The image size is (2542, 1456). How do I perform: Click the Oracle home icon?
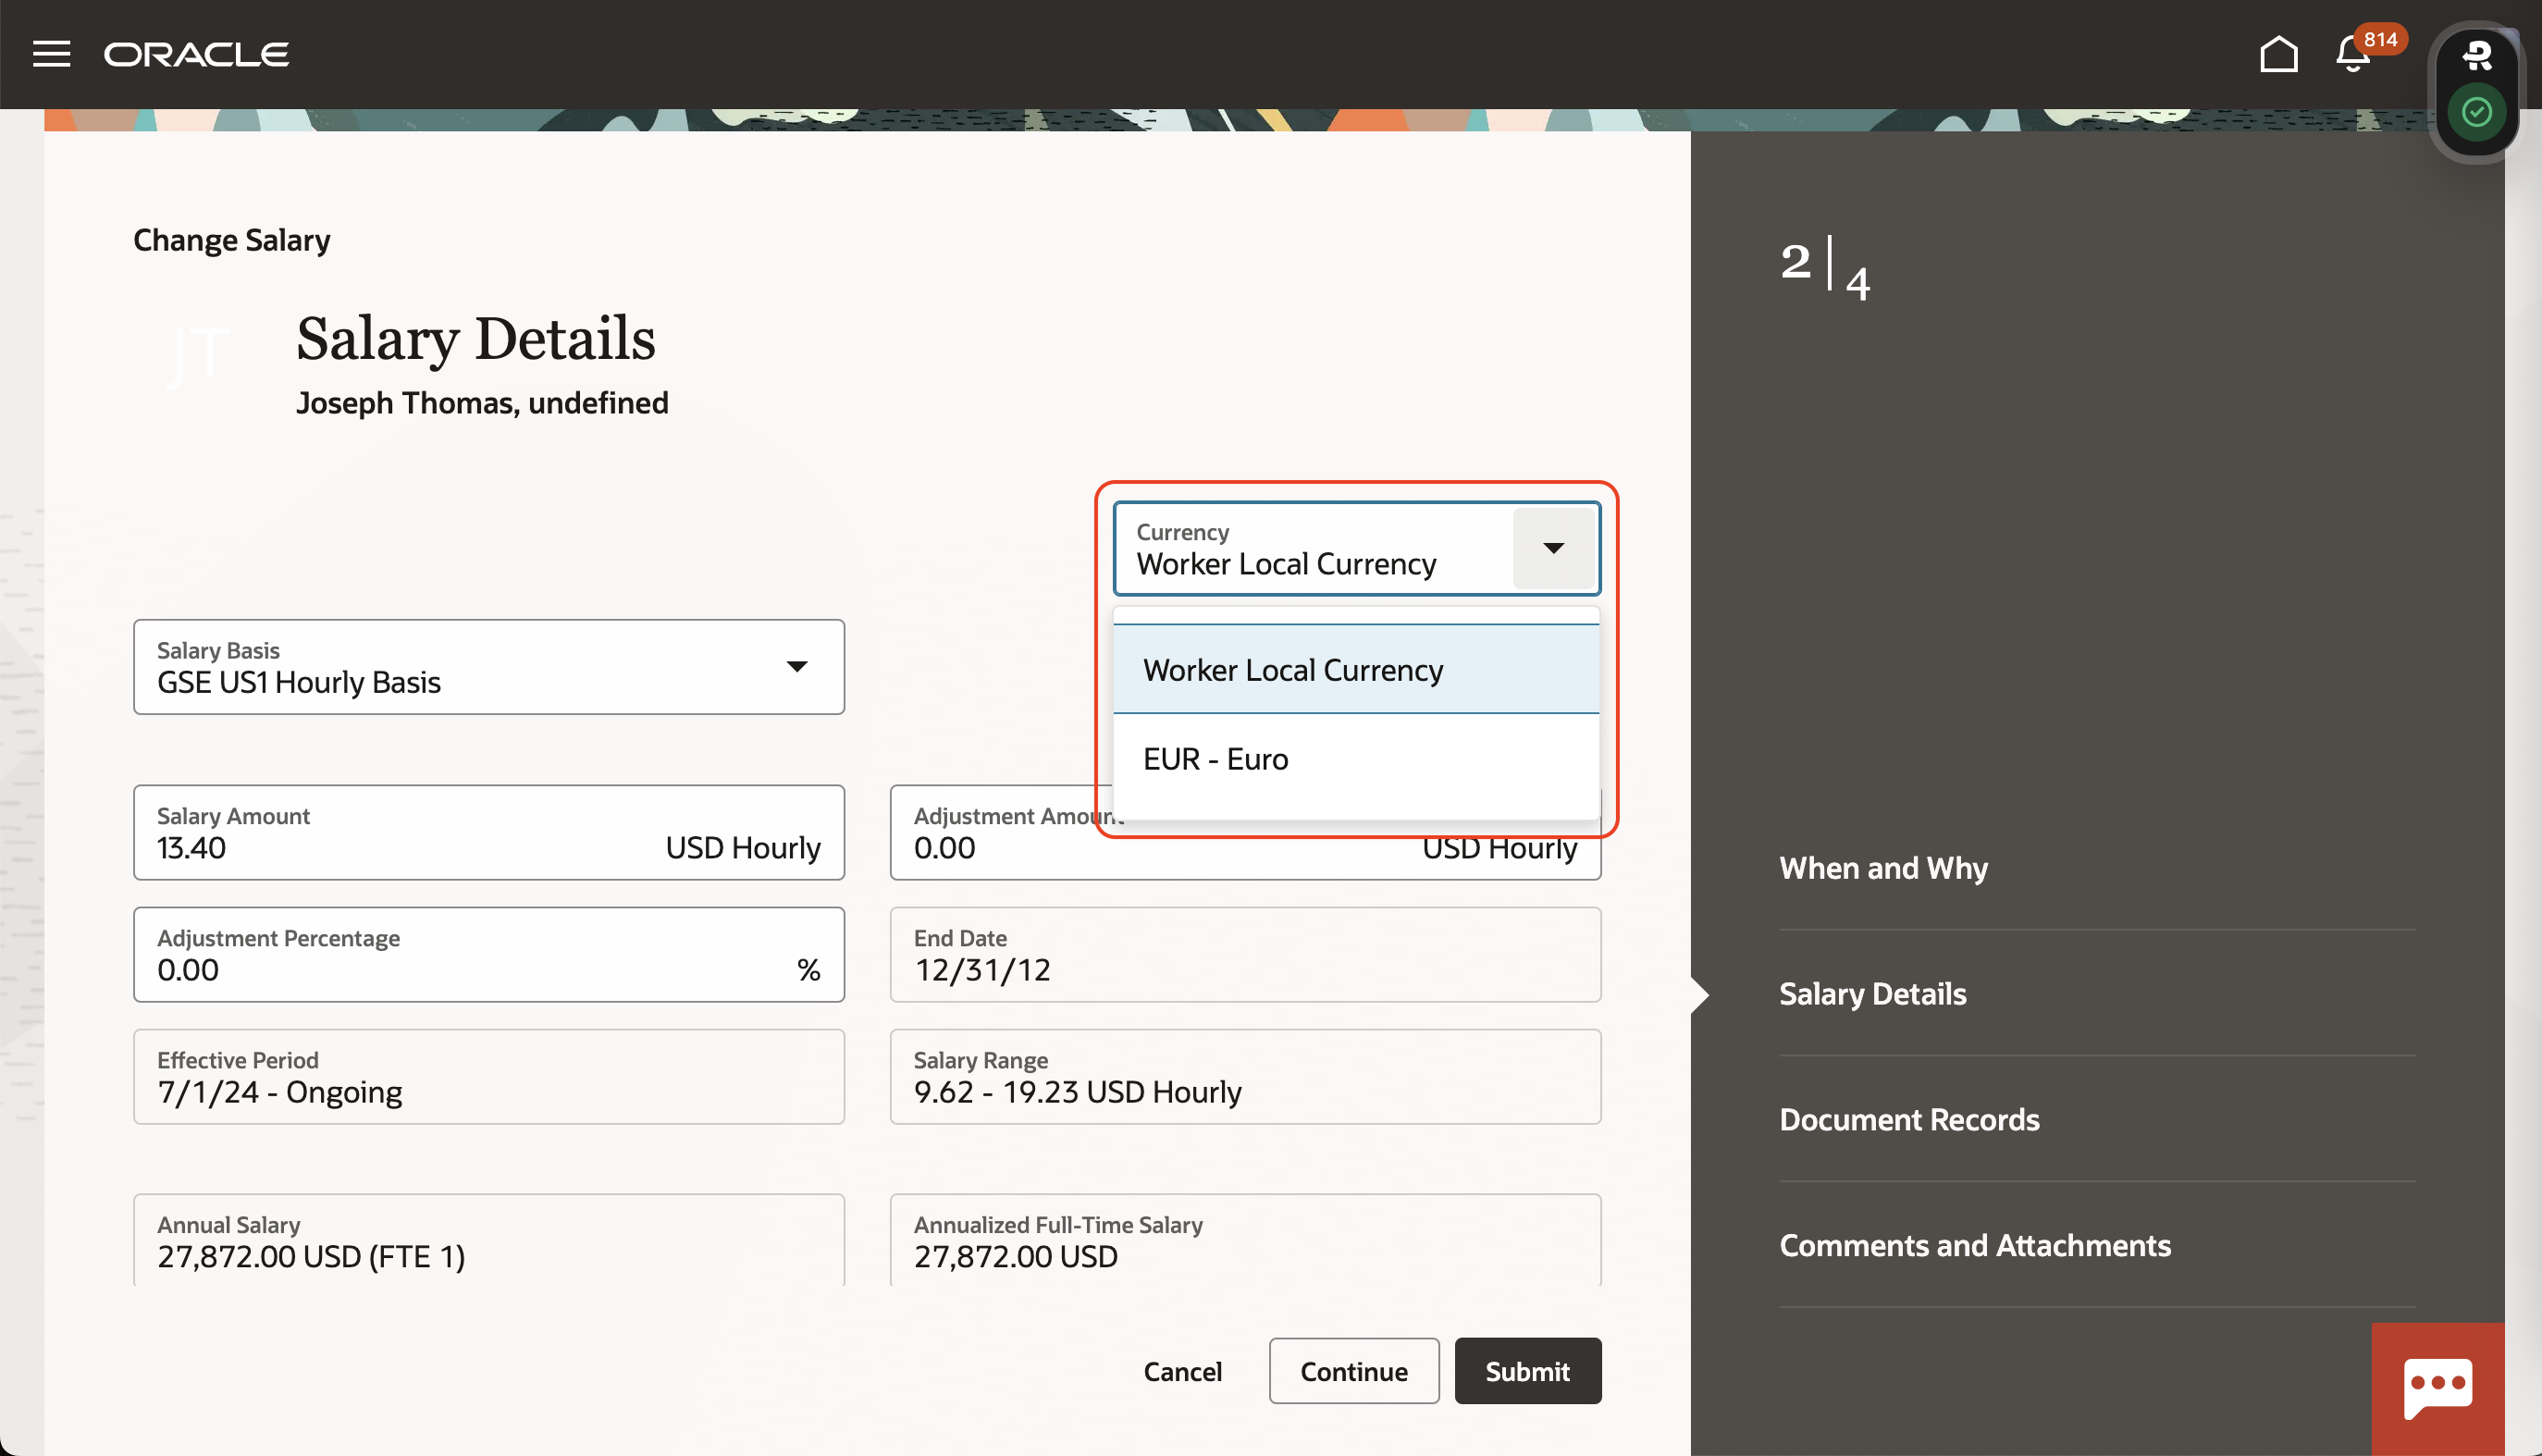tap(2278, 53)
